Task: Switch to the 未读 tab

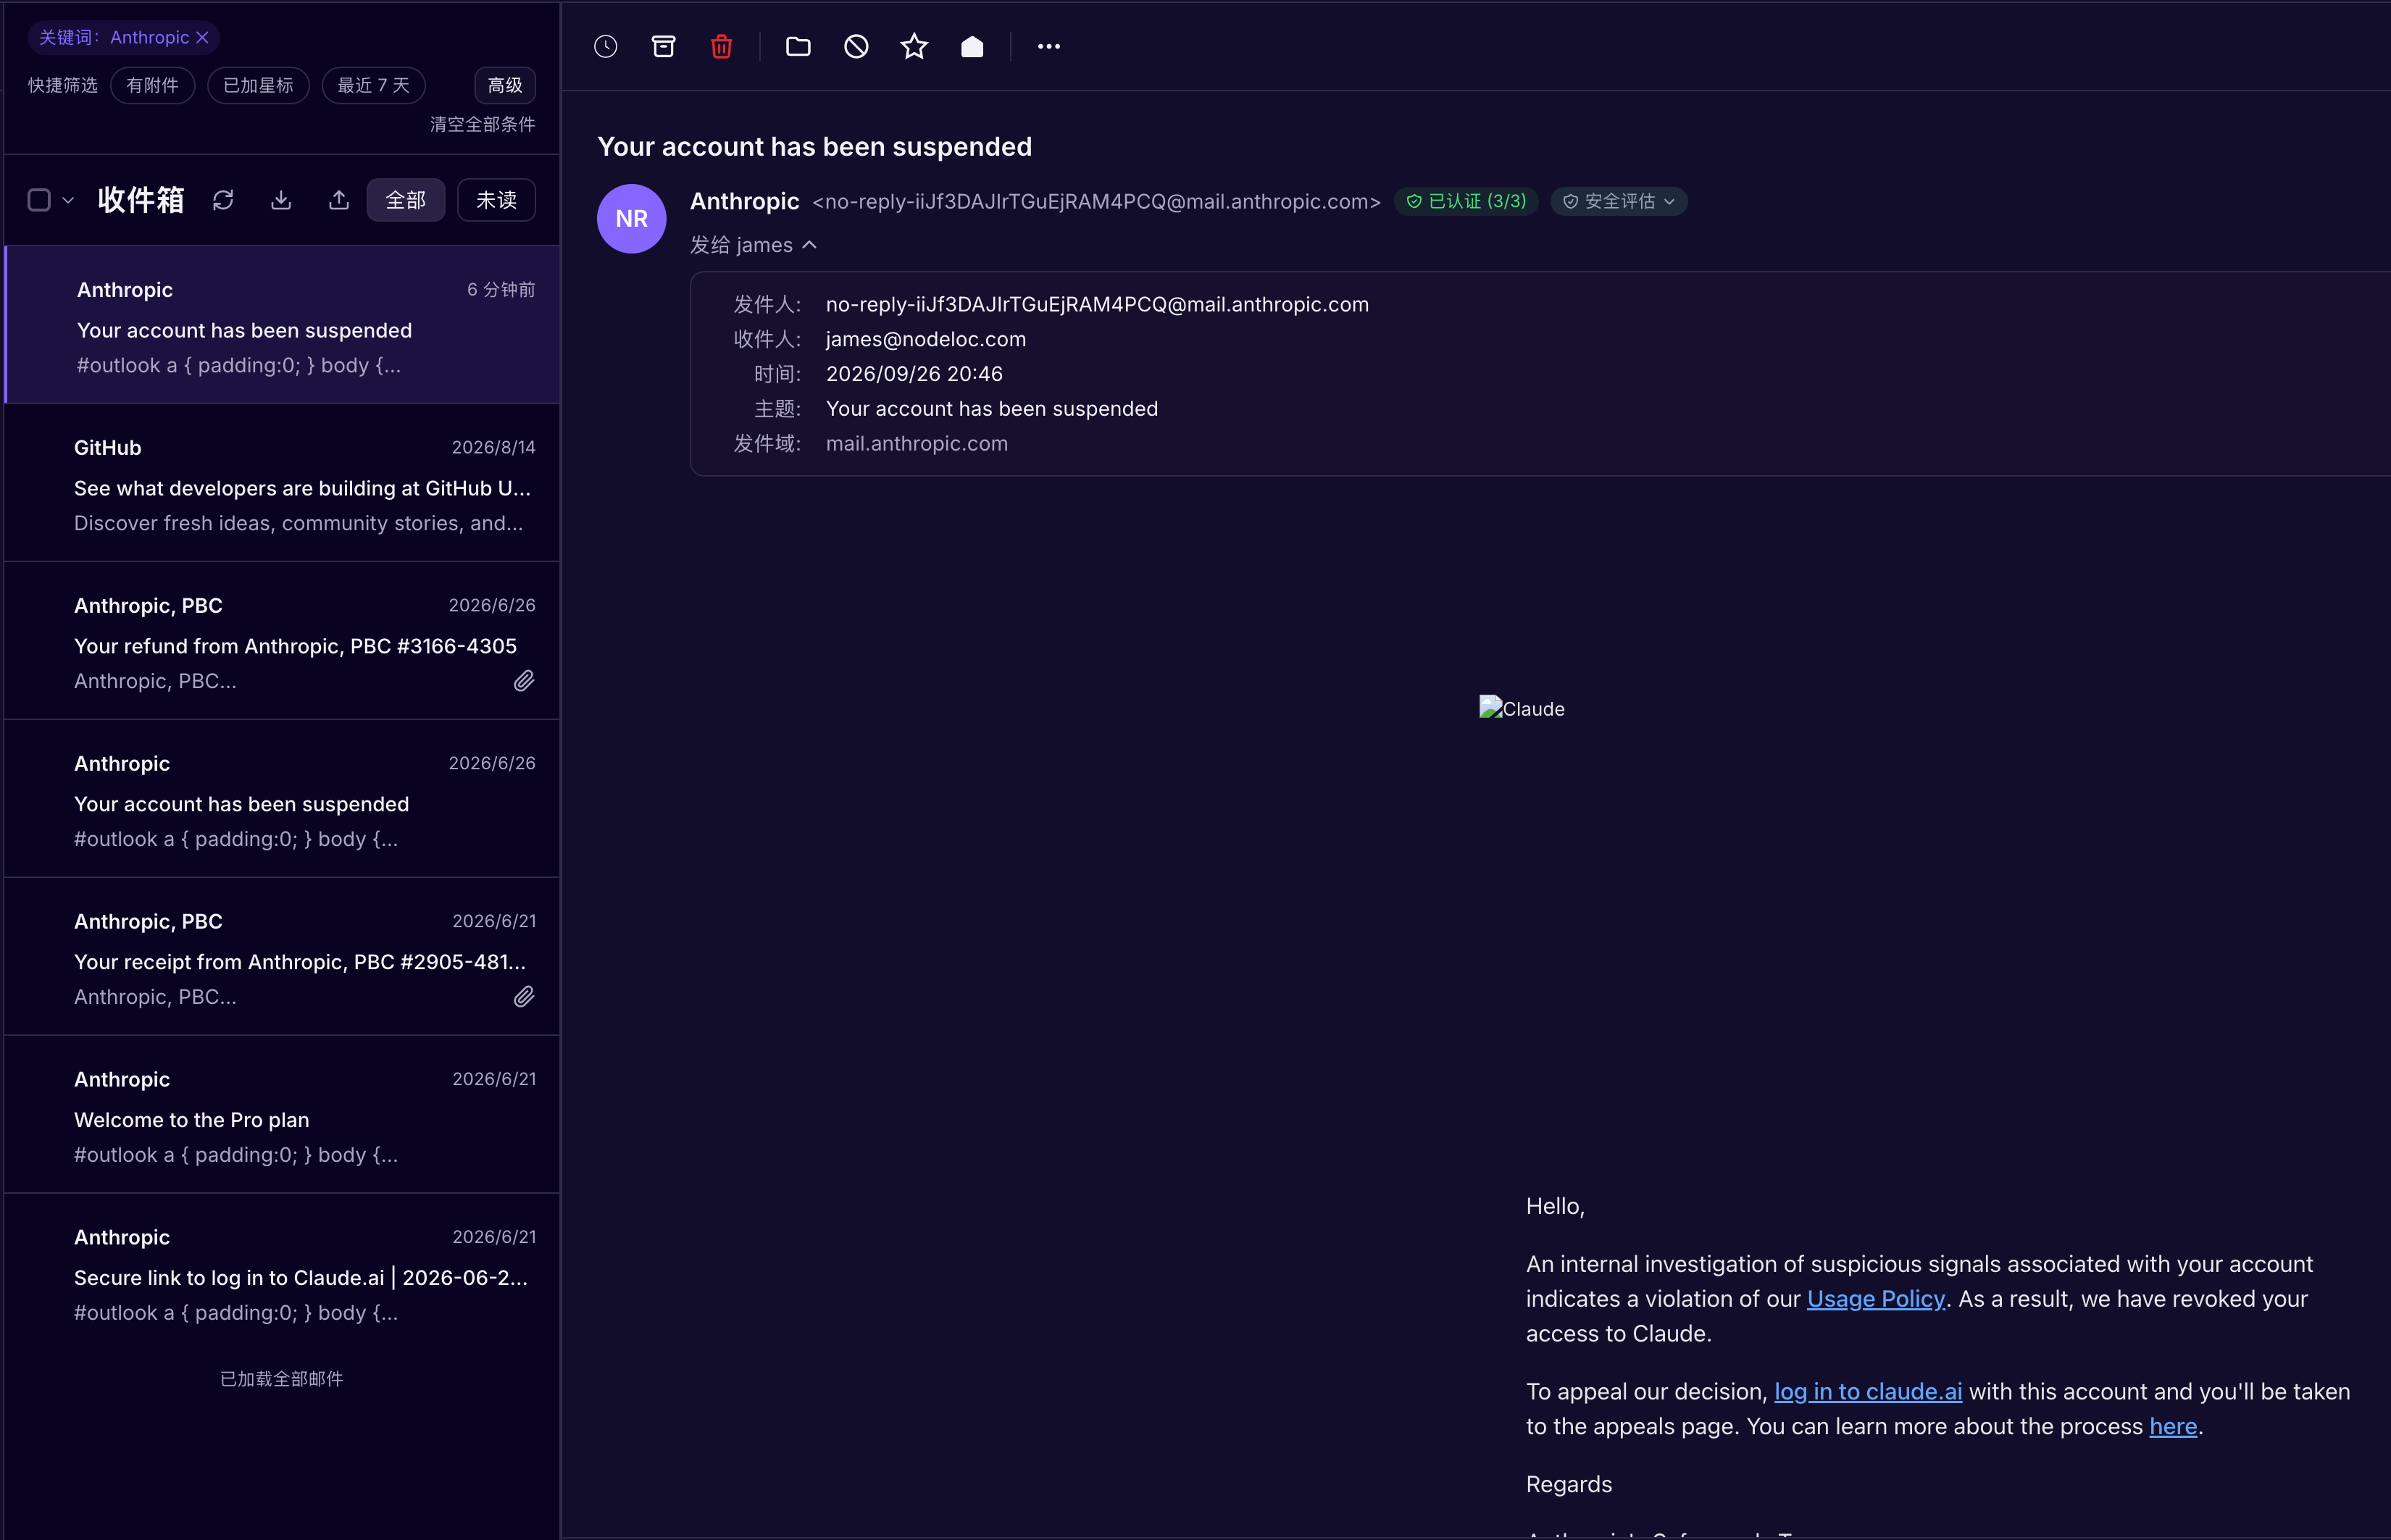Action: [496, 200]
